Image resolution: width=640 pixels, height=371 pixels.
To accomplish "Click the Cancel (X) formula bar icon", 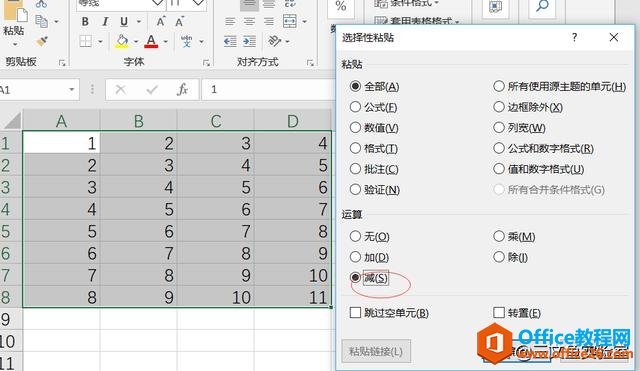I will click(x=121, y=89).
